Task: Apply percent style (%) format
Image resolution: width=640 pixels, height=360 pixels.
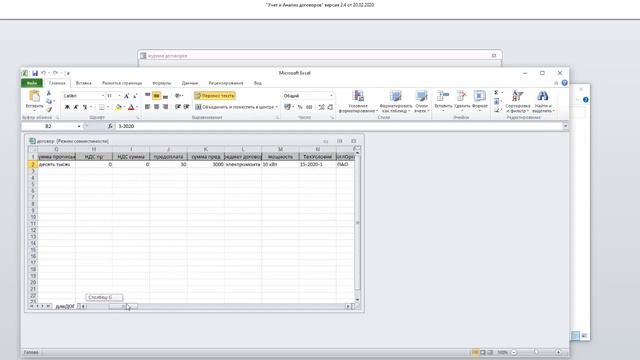Action: click(x=300, y=107)
